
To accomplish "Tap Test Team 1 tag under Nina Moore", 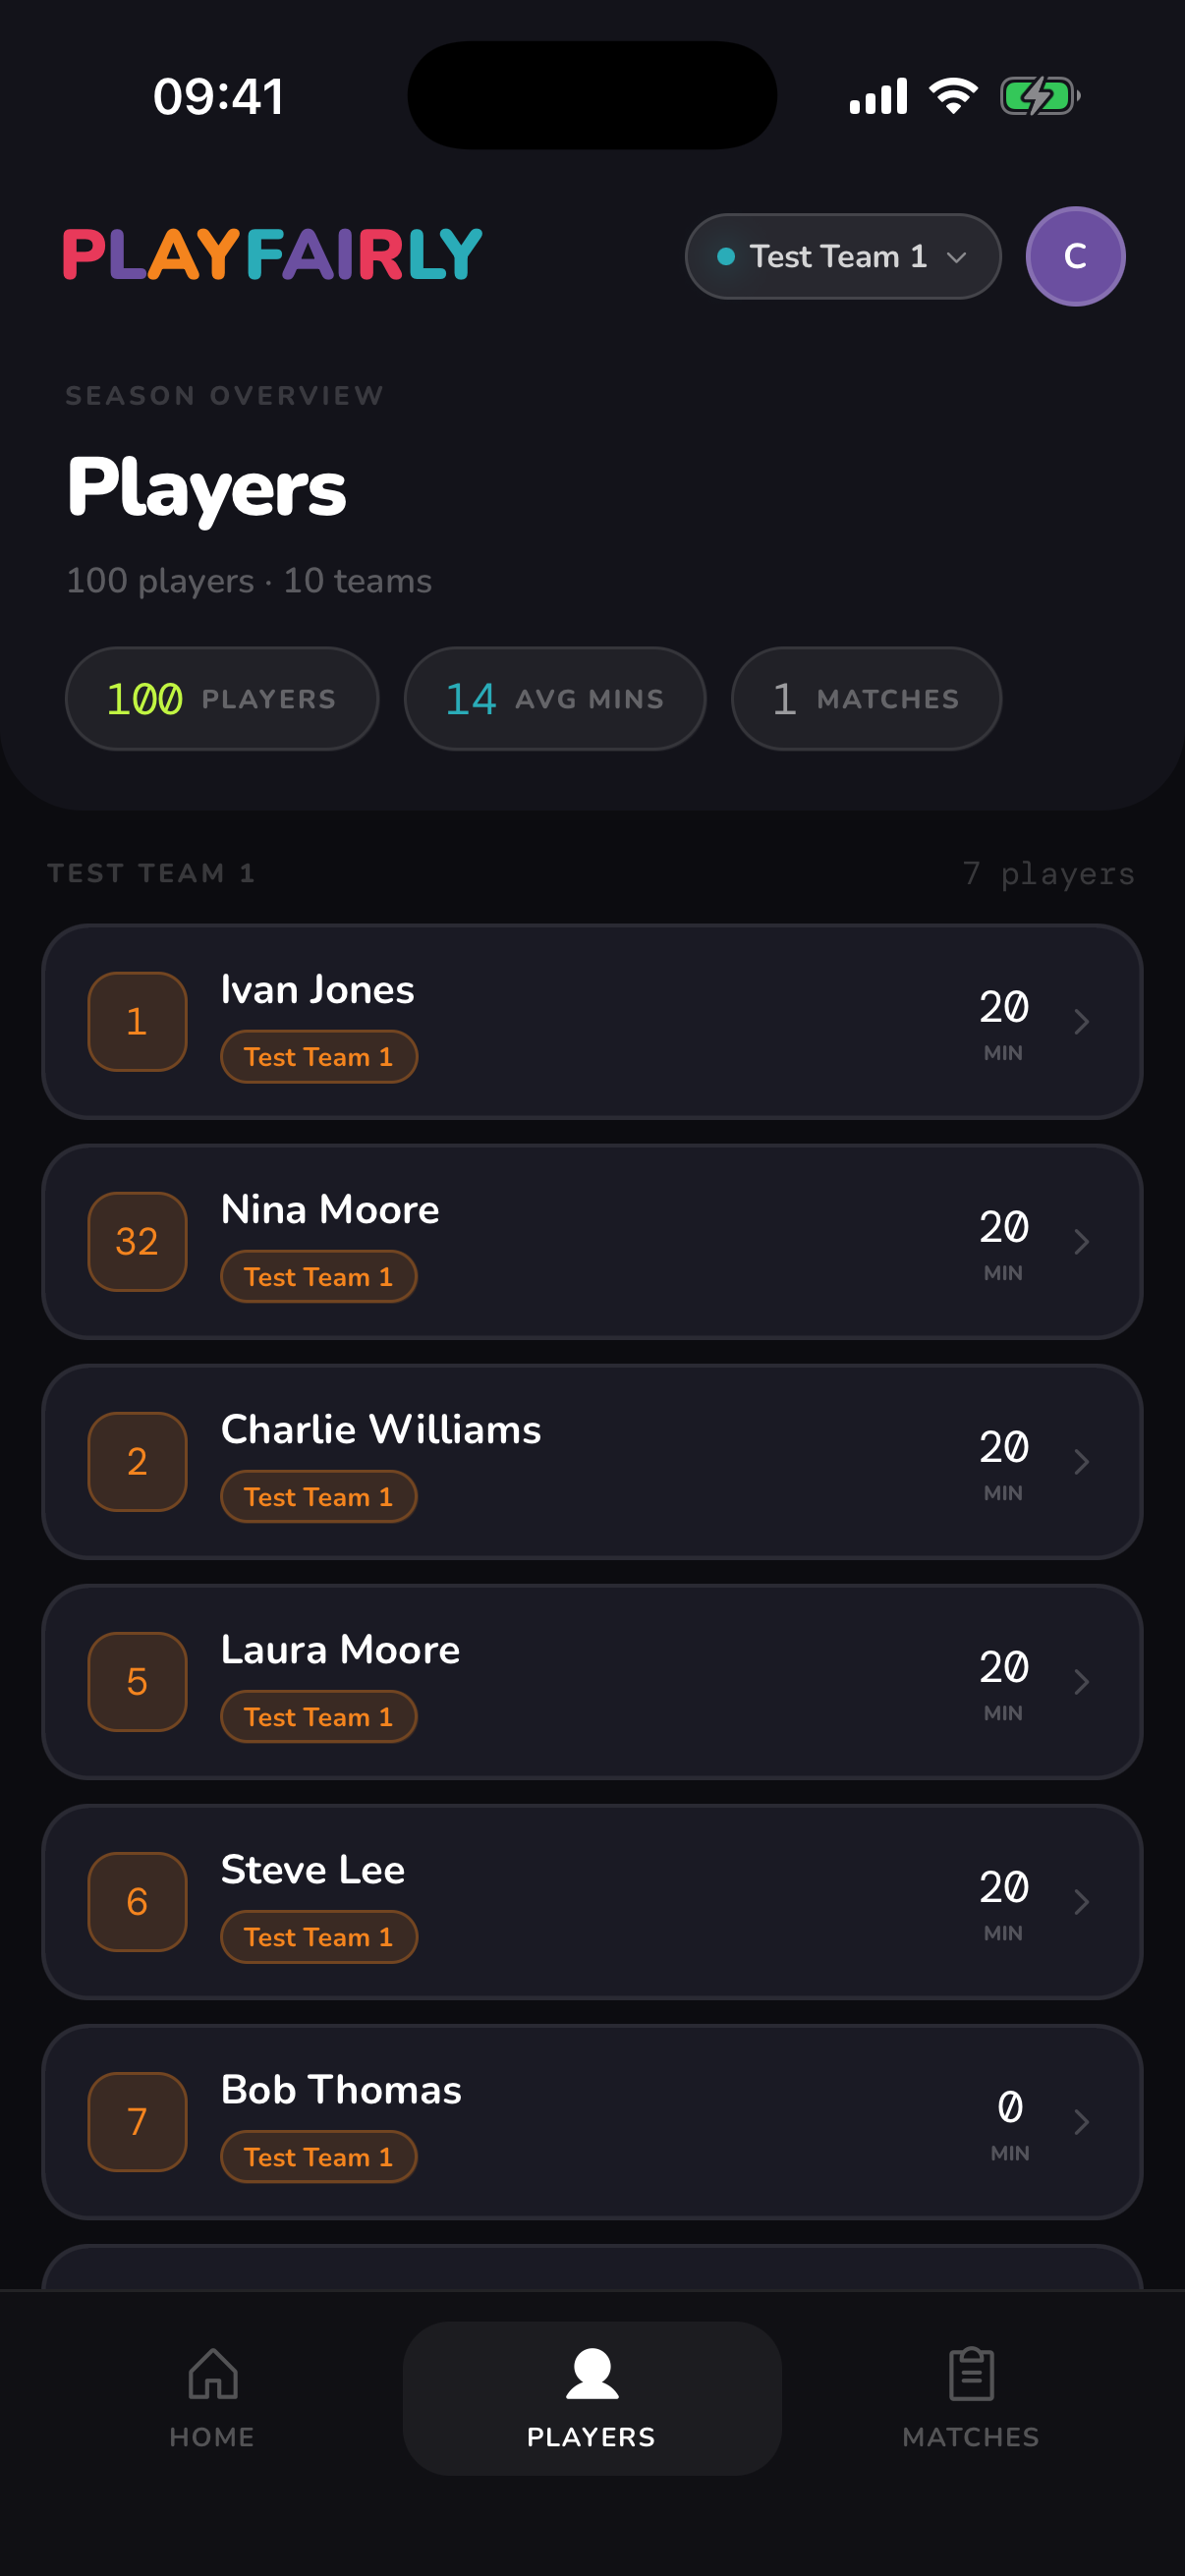I will pyautogui.click(x=318, y=1277).
